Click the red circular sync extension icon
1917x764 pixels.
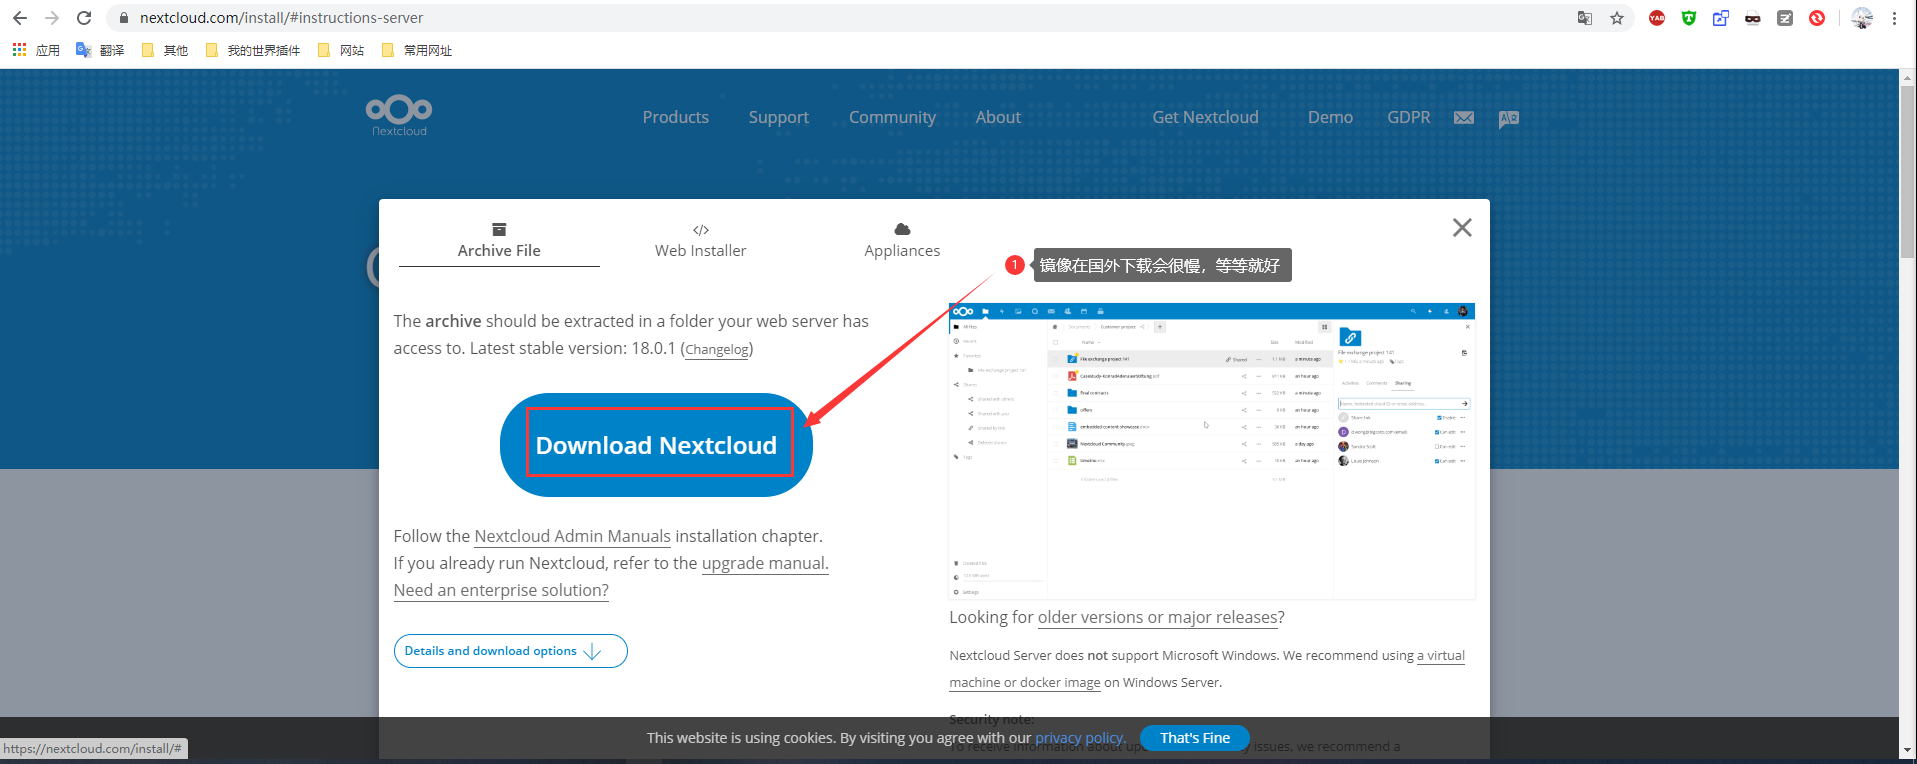[x=1817, y=18]
